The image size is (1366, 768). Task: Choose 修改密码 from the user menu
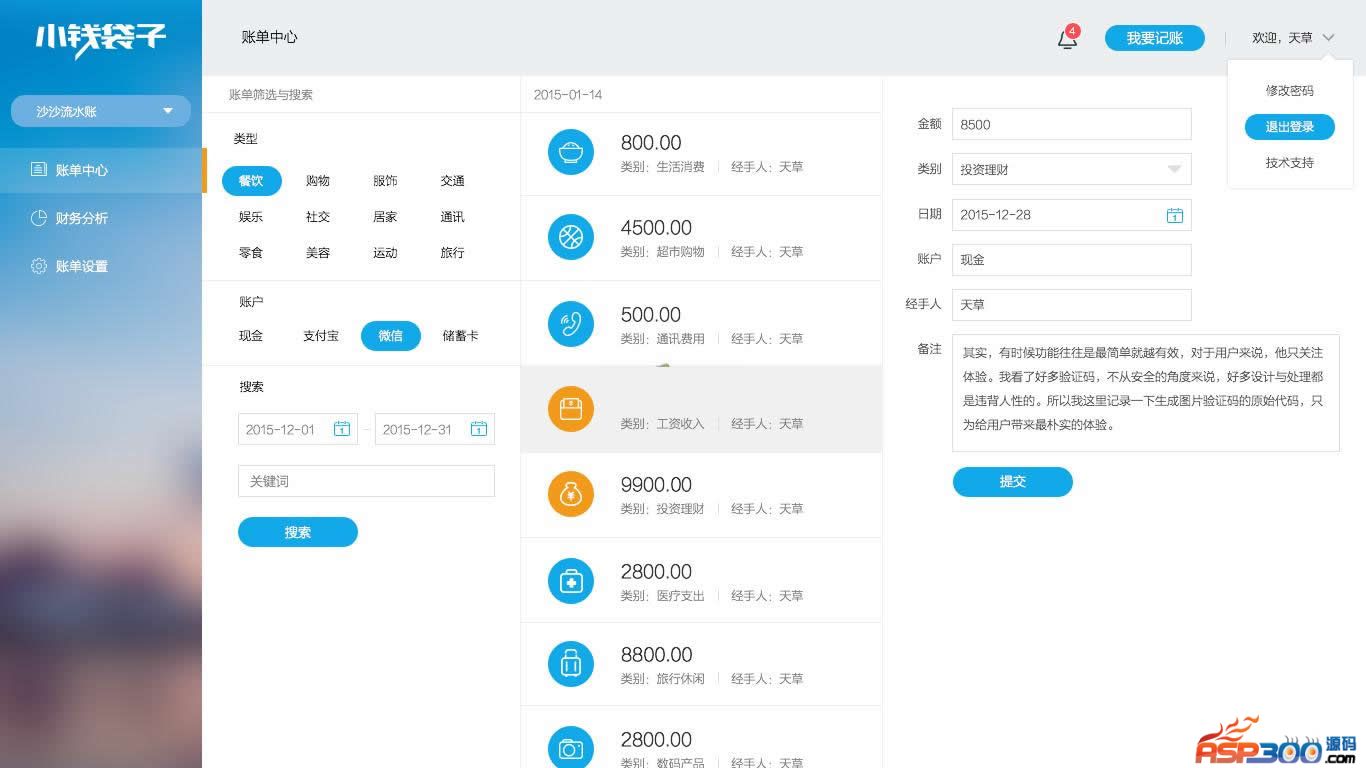point(1289,91)
